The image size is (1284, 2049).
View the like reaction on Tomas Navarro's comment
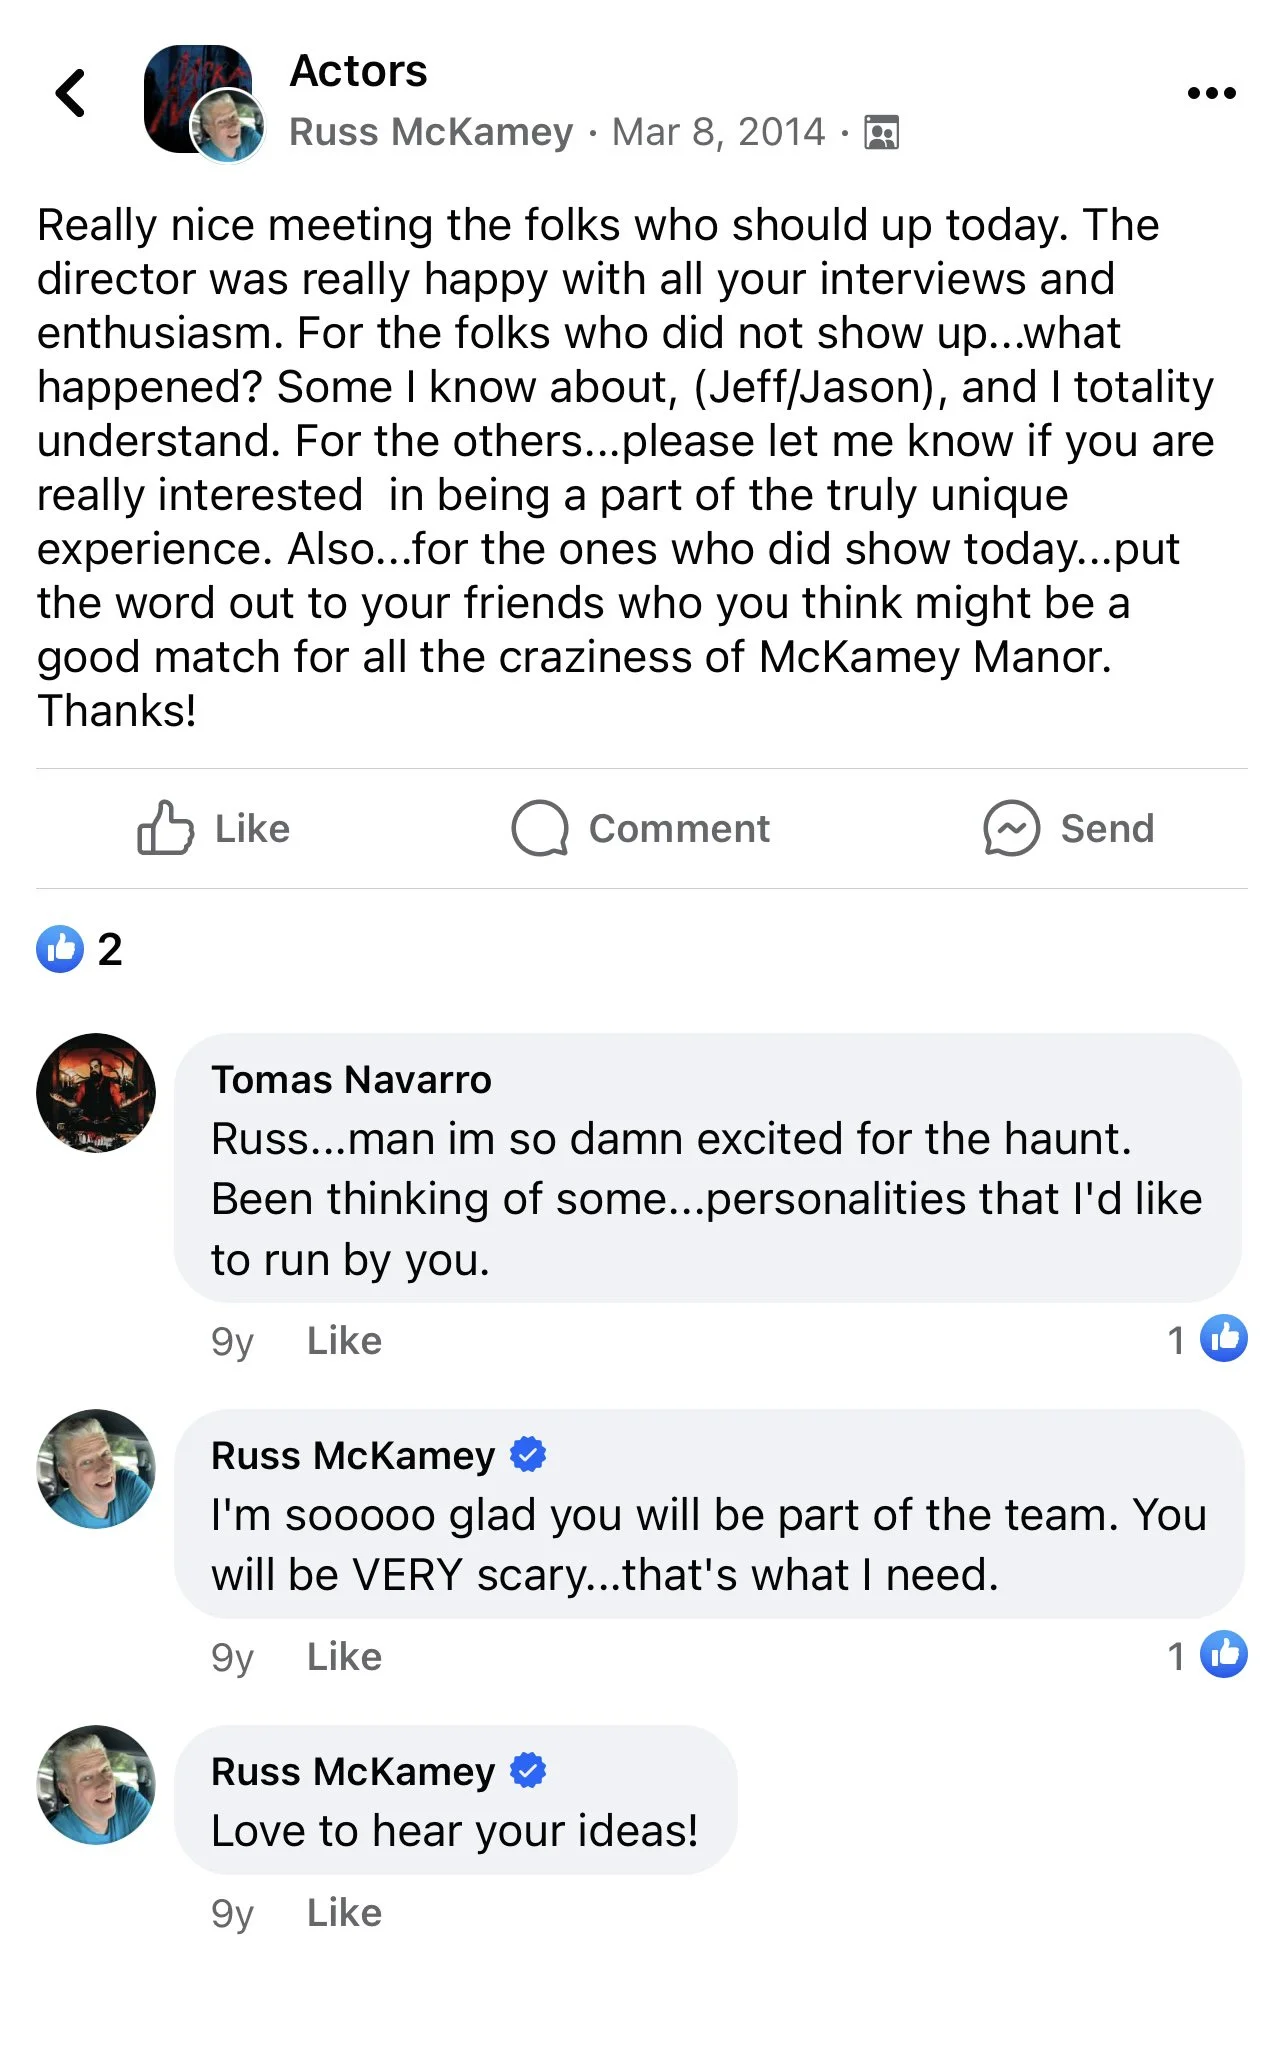1207,1339
